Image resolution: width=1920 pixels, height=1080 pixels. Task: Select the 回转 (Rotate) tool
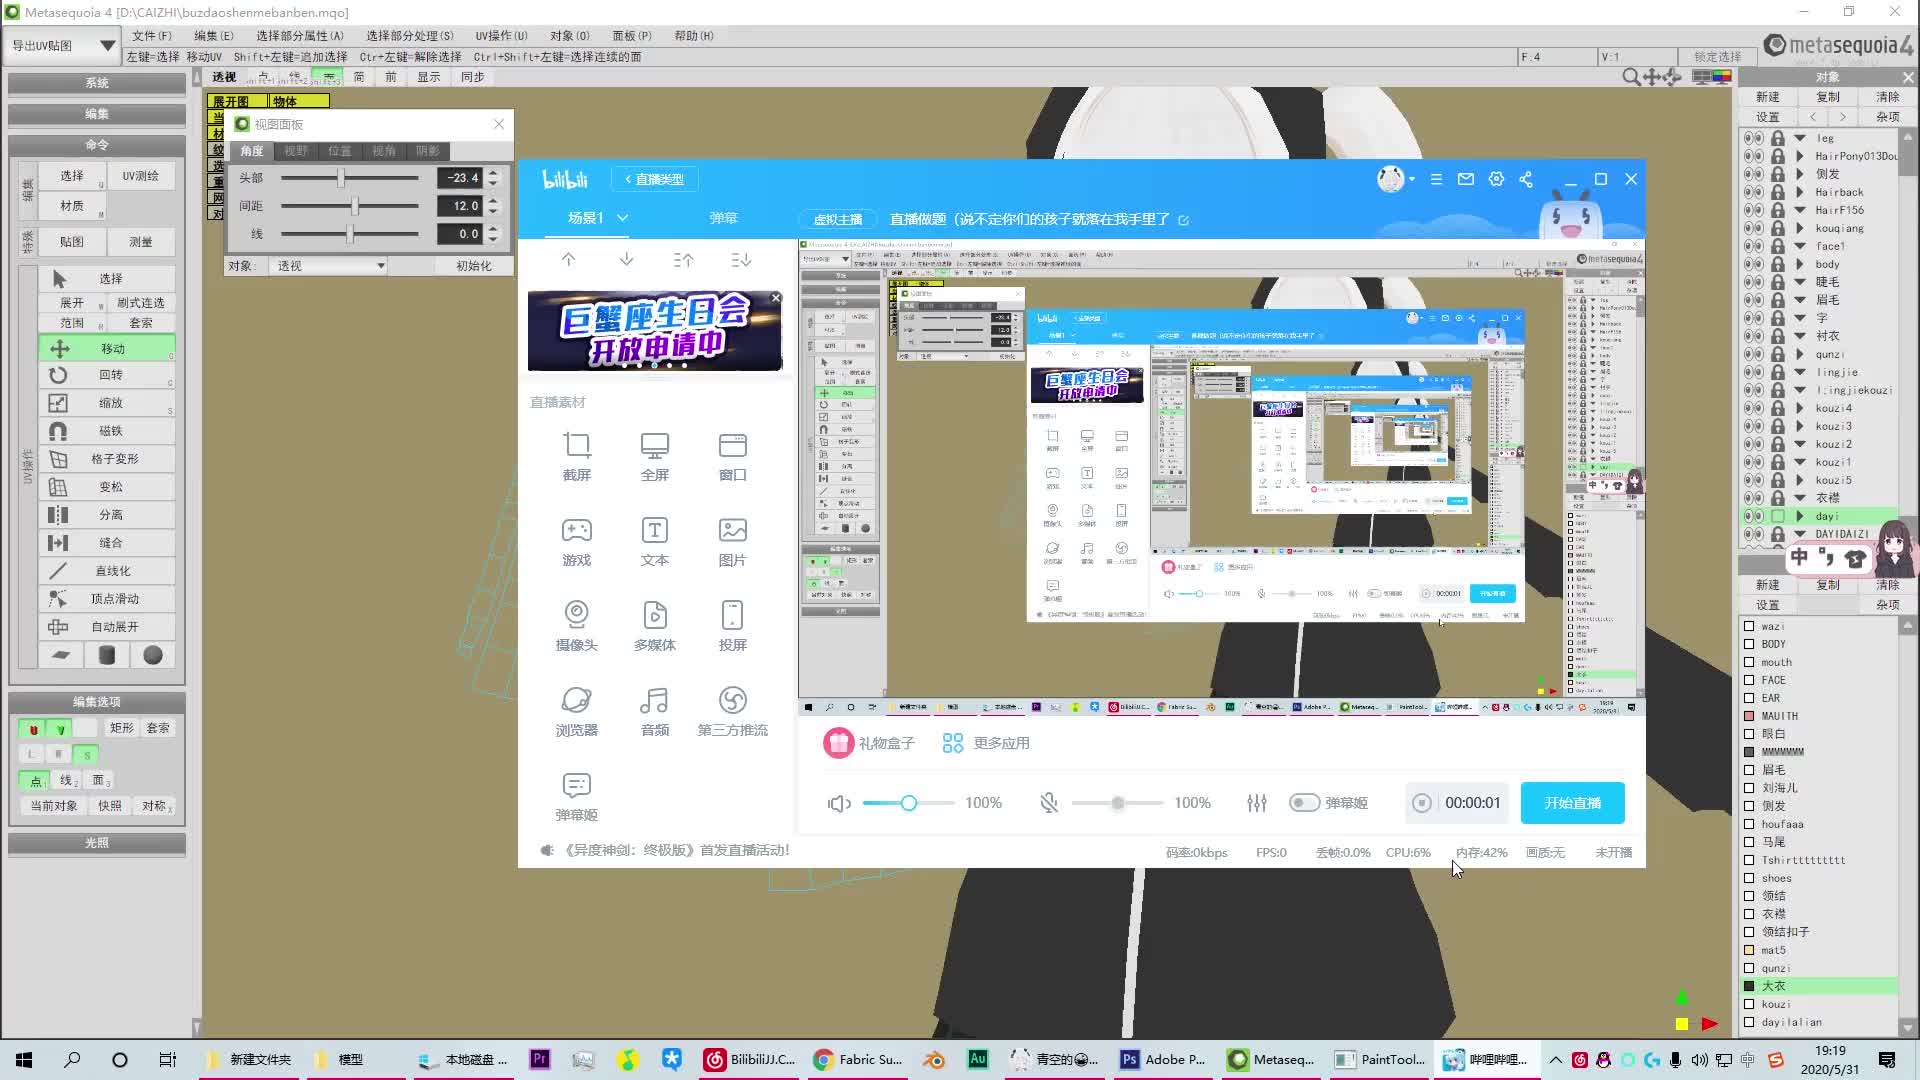pos(108,375)
